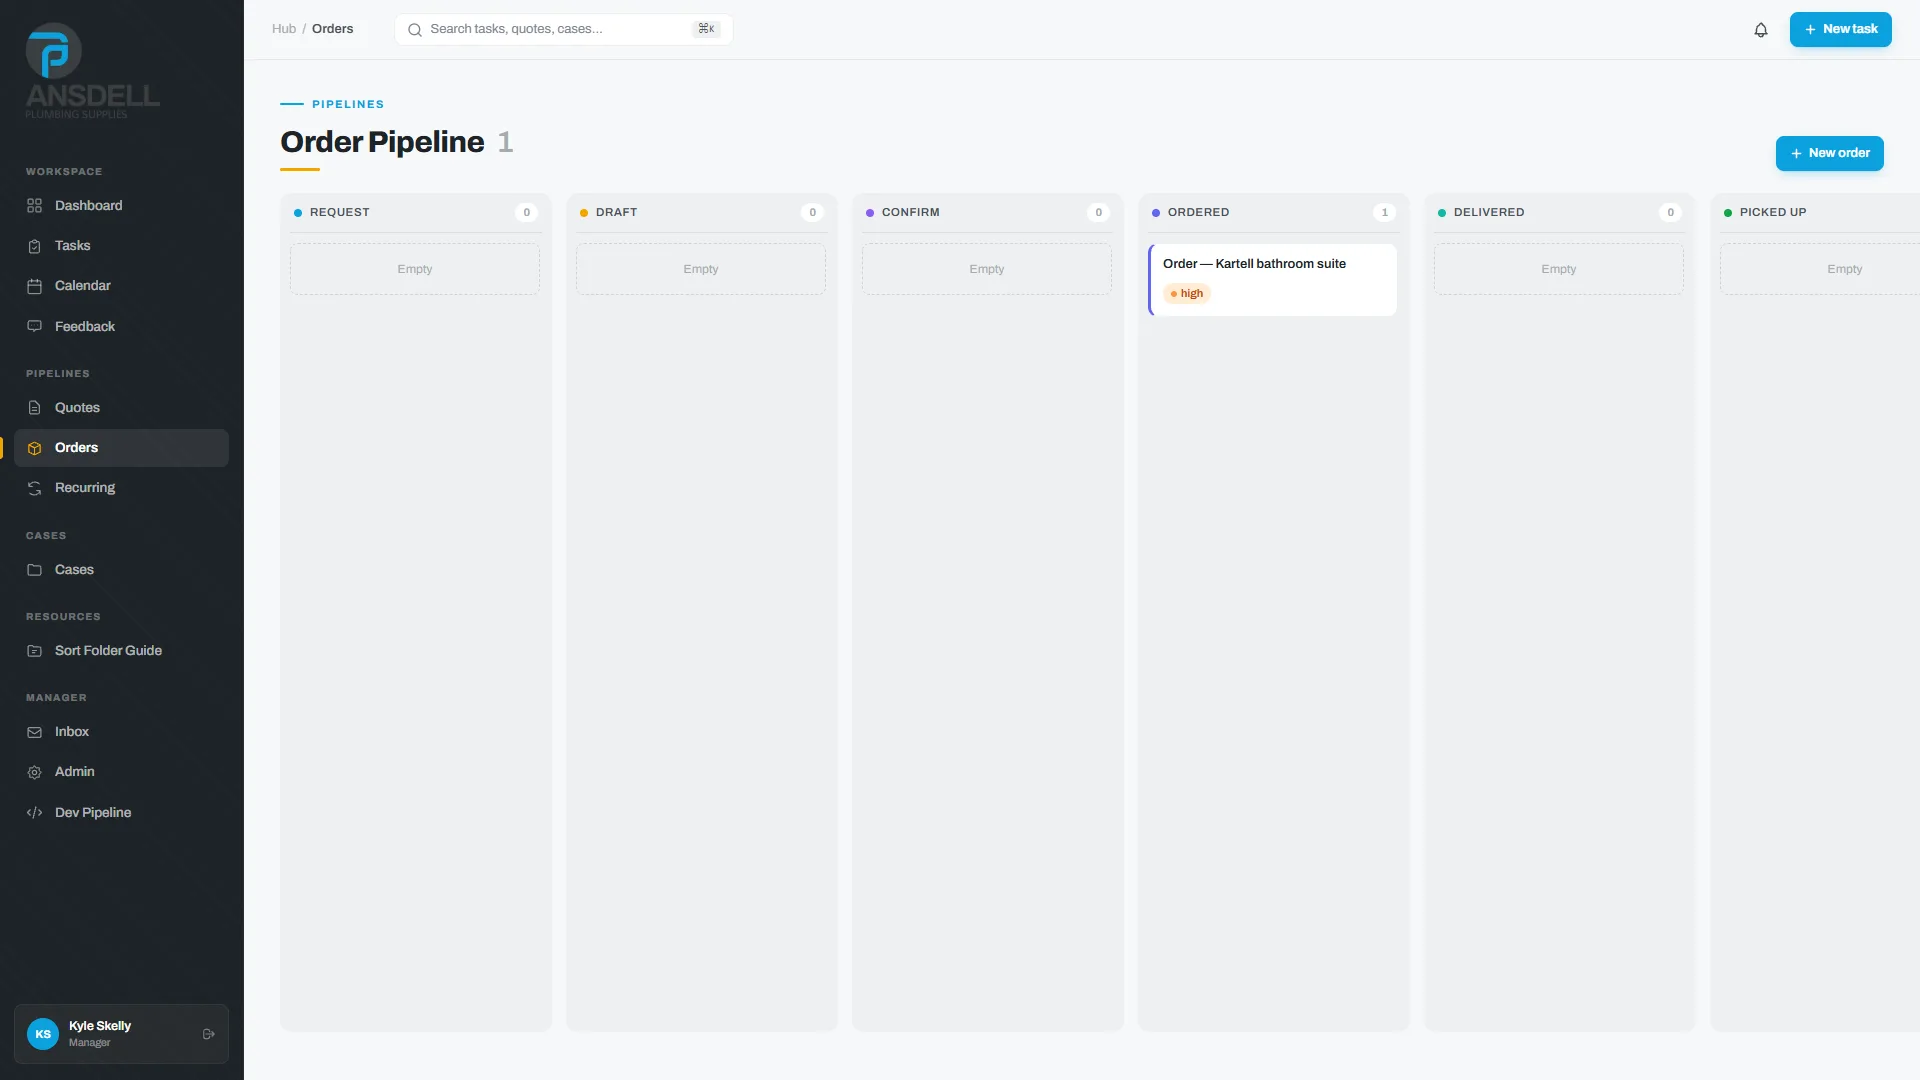1920x1080 pixels.
Task: Click the Admin gear icon
Action: (x=34, y=772)
